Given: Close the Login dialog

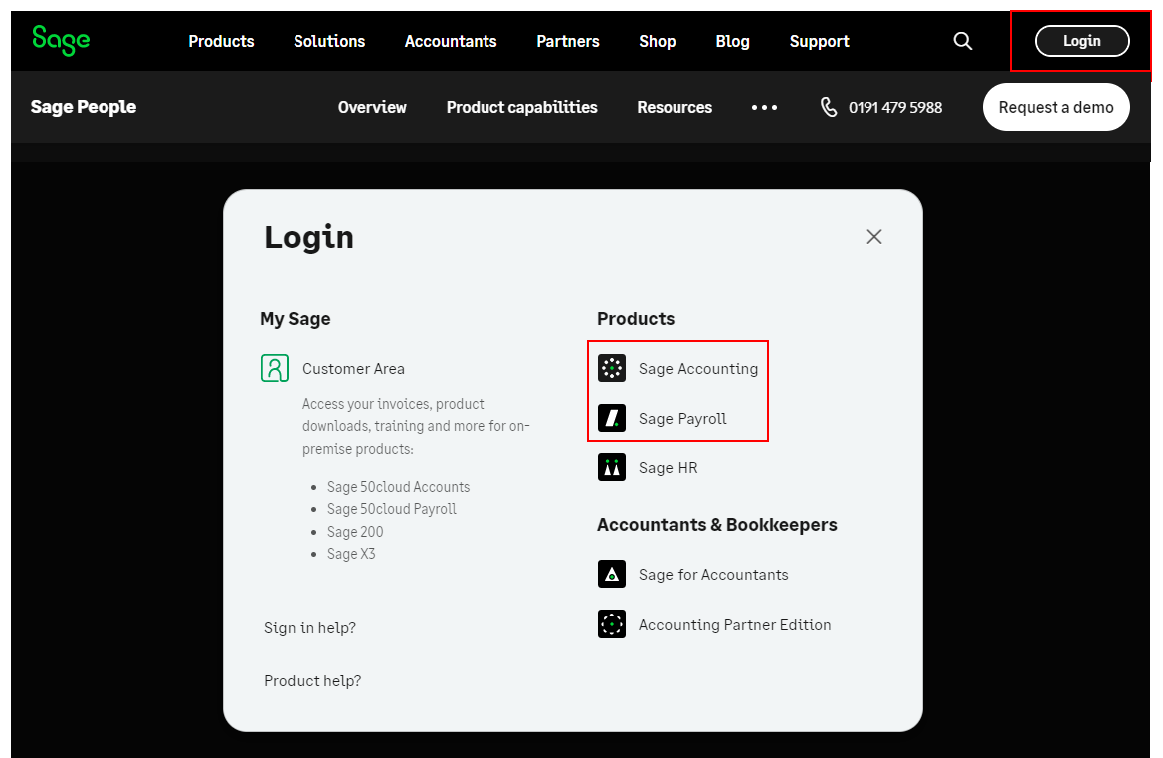Looking at the screenshot, I should 874,237.
